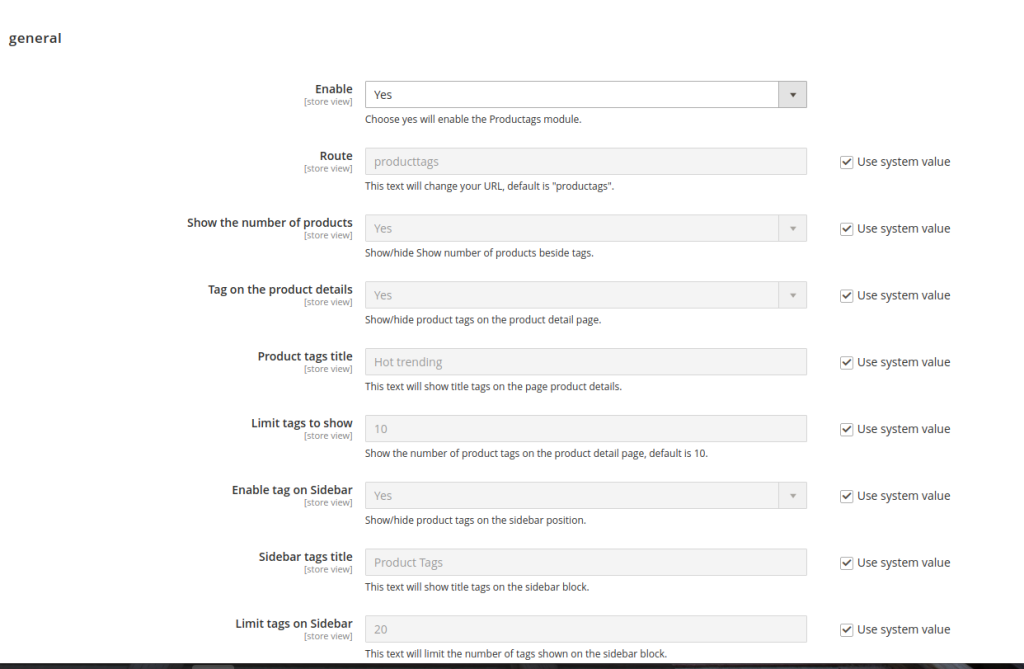Click the Sidebar tags title input
The width and height of the screenshot is (1024, 669).
coord(585,563)
